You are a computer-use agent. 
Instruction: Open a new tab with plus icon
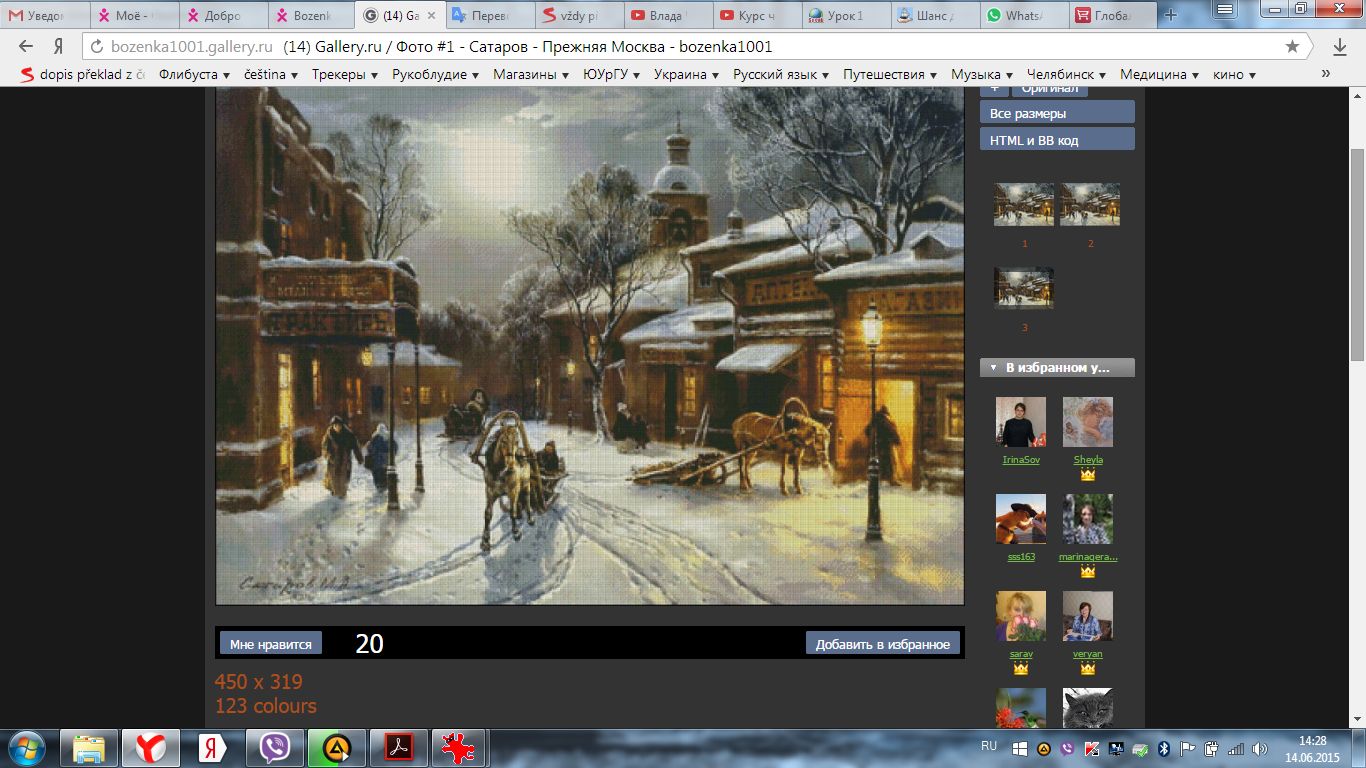(1171, 15)
